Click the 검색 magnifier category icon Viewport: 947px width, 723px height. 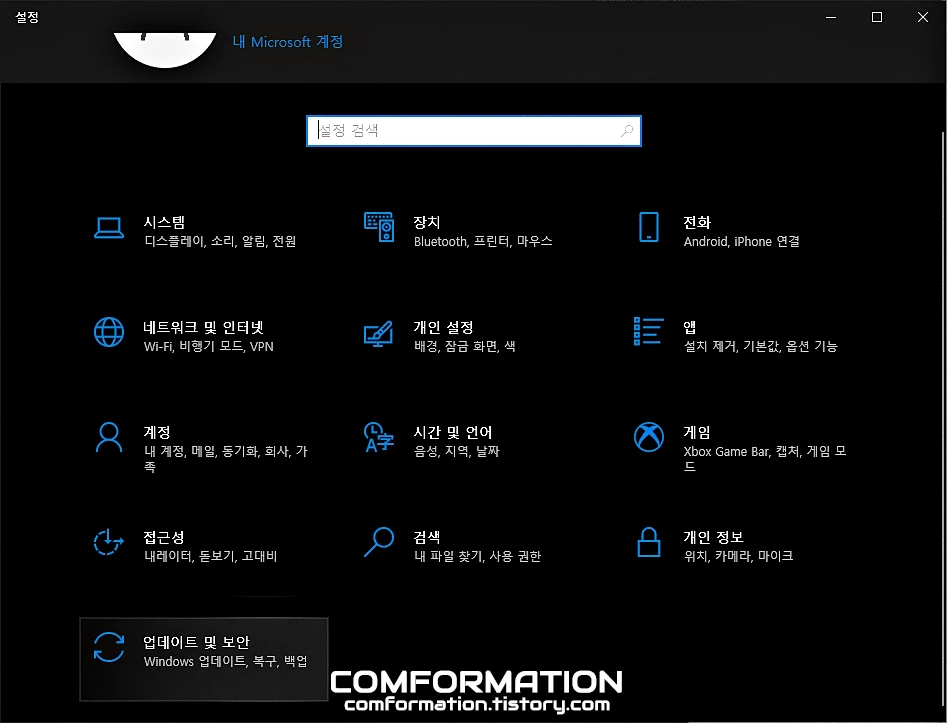(379, 542)
